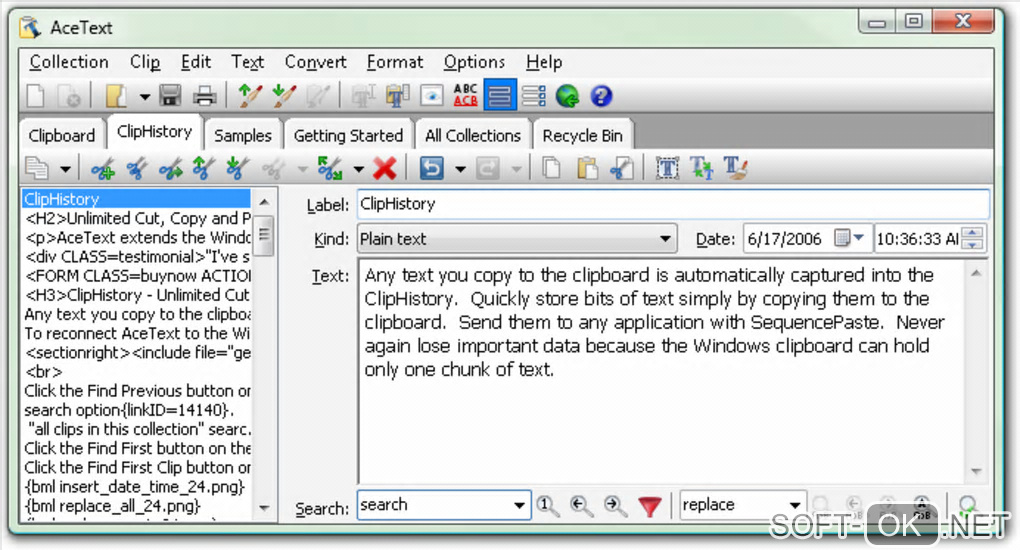Open help with the blue question mark icon
This screenshot has width=1020, height=550.
(601, 96)
